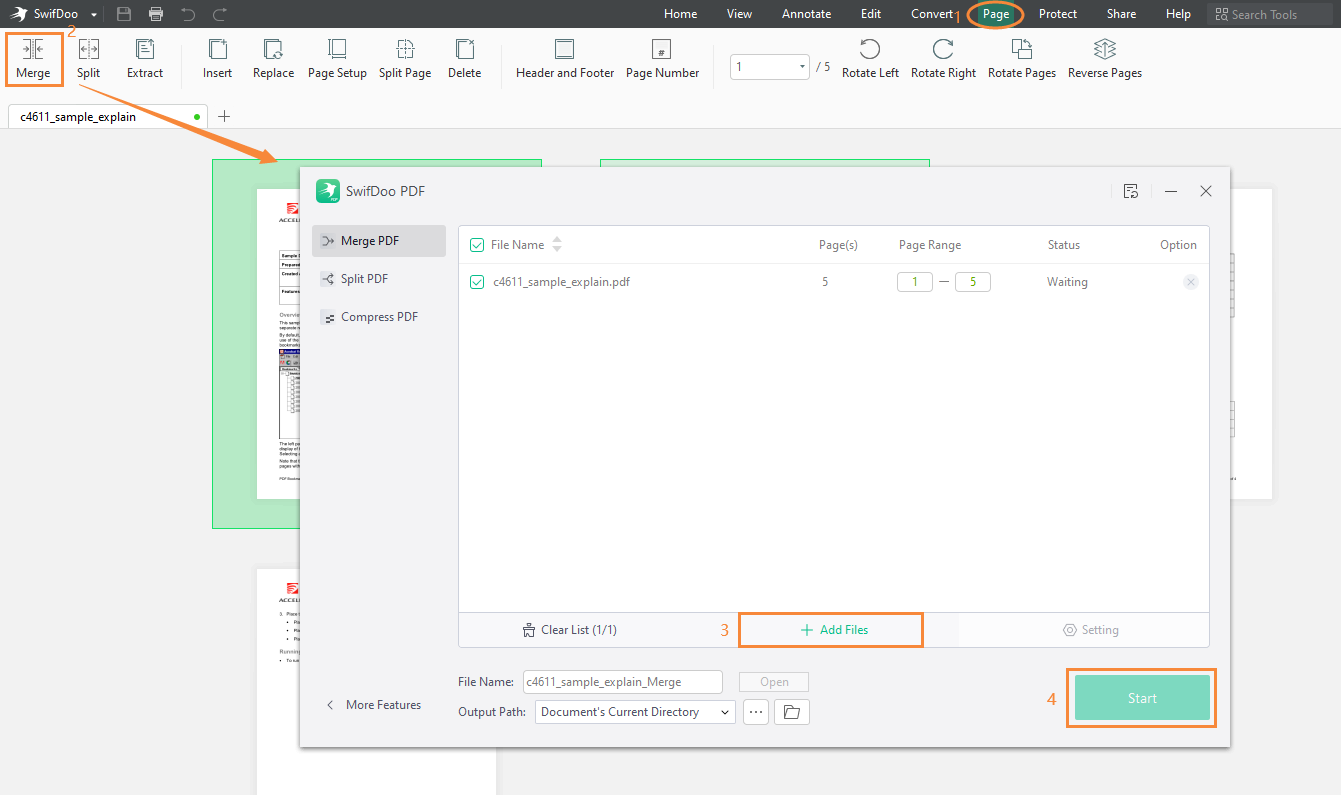Screen dimensions: 1341x795
Task: Open the Protect menu
Action: point(1058,14)
